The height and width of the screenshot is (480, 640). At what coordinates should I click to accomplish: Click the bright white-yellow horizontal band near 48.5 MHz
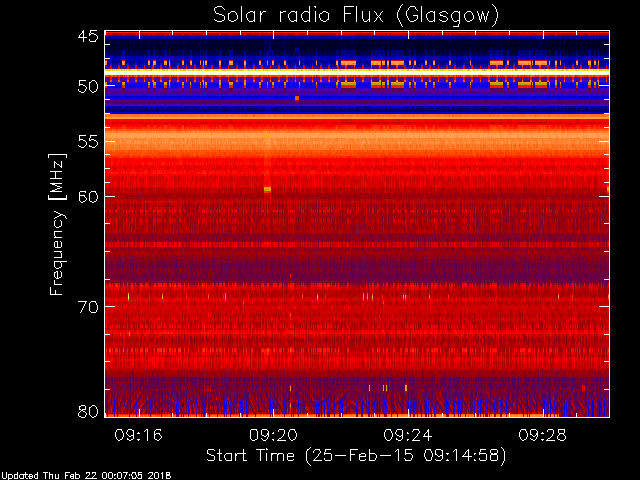[x=357, y=72]
